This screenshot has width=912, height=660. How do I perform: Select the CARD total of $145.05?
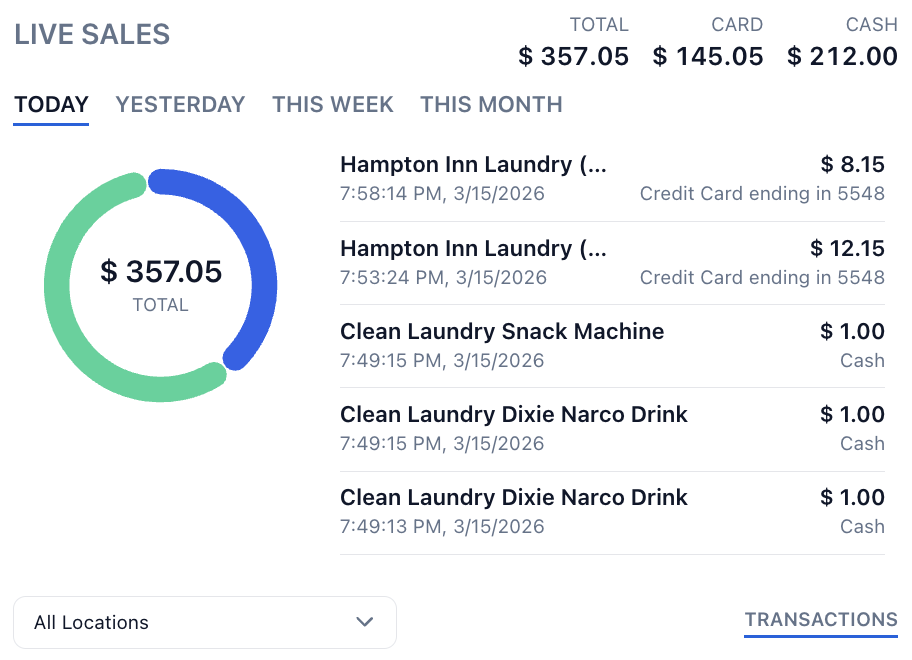pos(708,56)
